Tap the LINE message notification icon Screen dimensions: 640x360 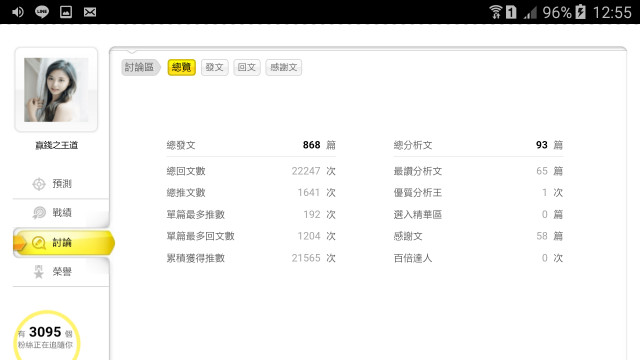point(42,12)
